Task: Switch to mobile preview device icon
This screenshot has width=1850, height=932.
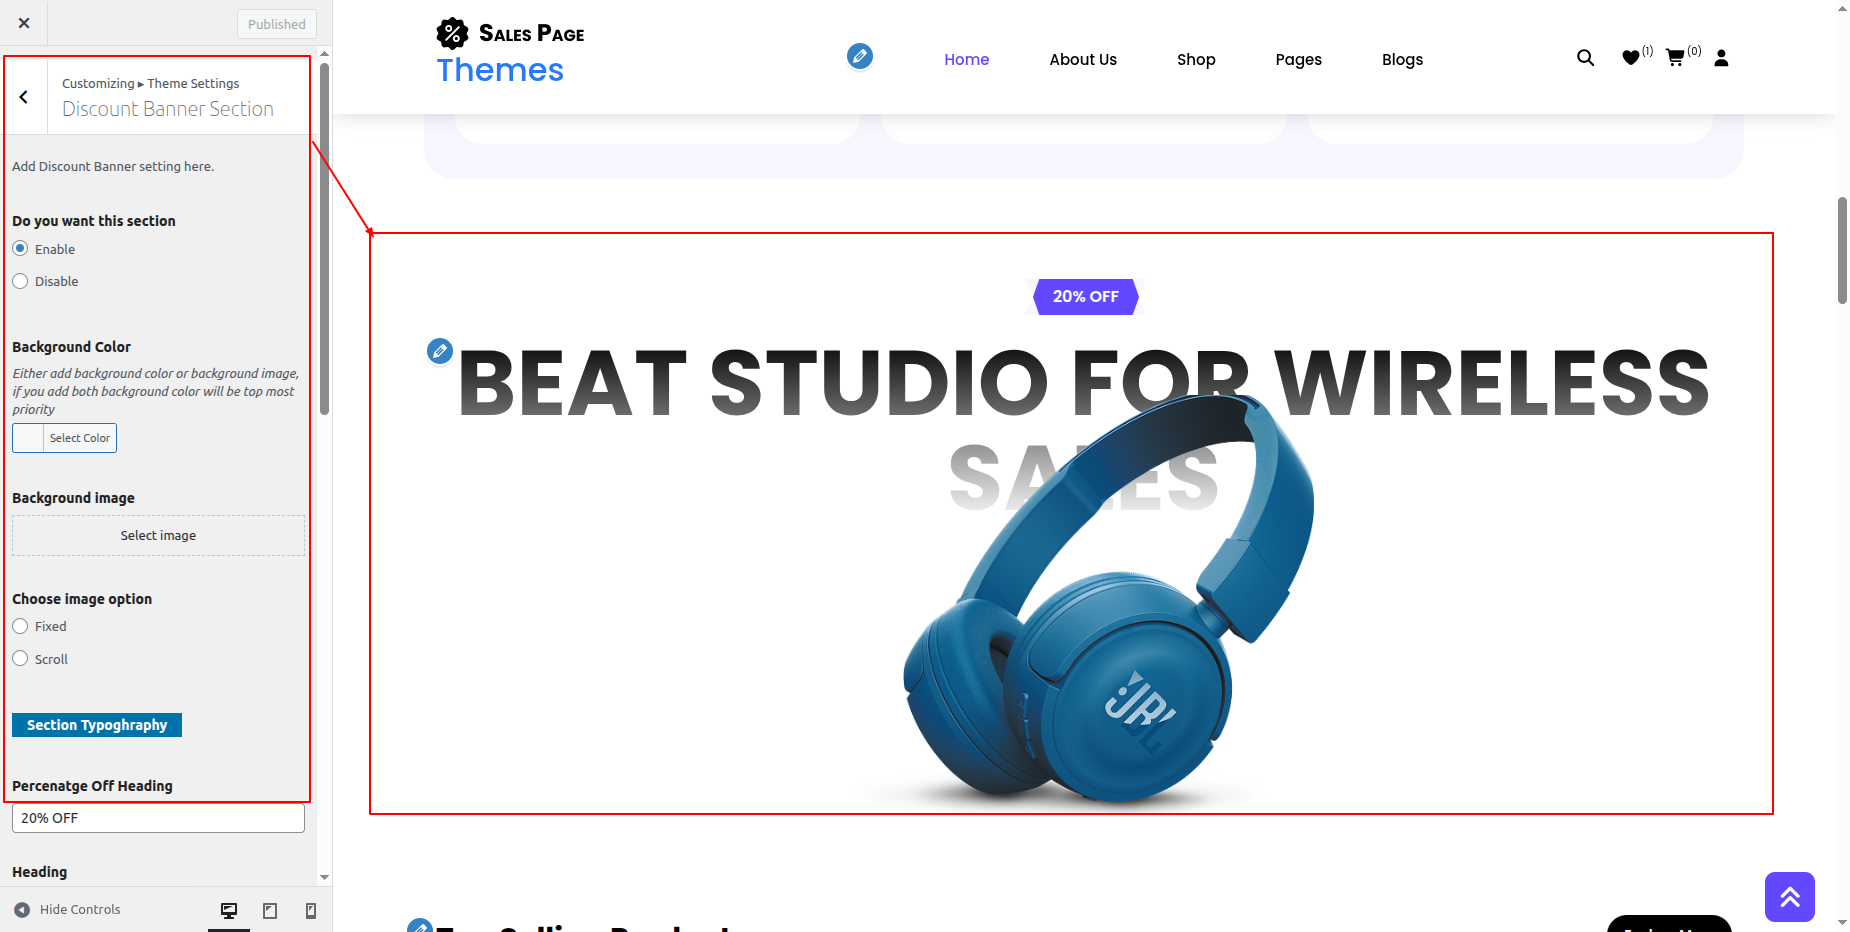Action: coord(311,910)
